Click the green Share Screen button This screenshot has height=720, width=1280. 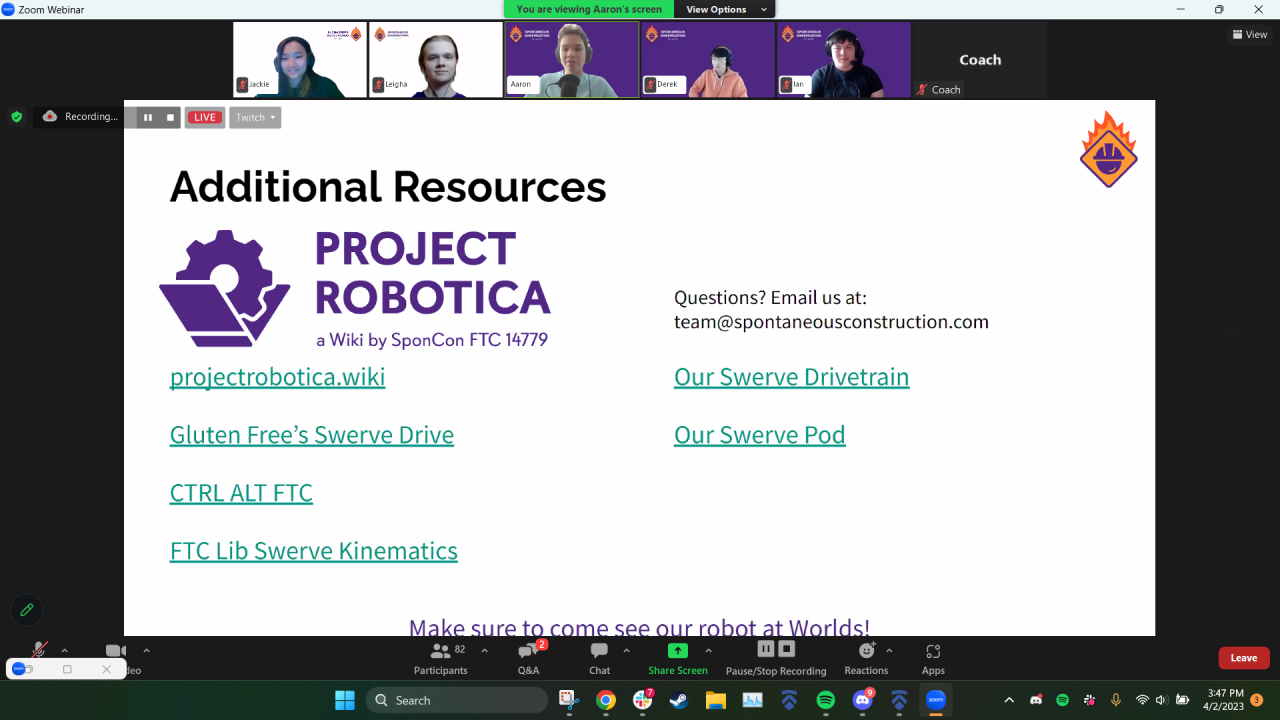[x=678, y=659]
